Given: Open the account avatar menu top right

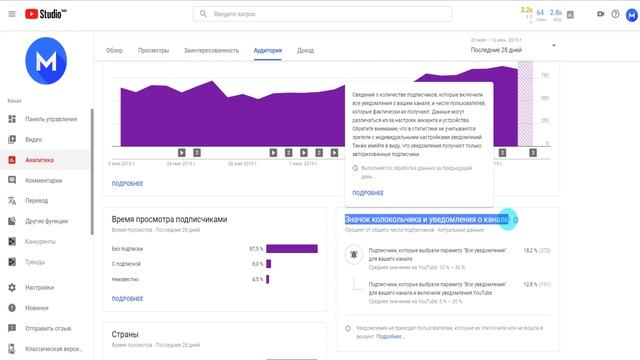Looking at the screenshot, I should [x=632, y=15].
